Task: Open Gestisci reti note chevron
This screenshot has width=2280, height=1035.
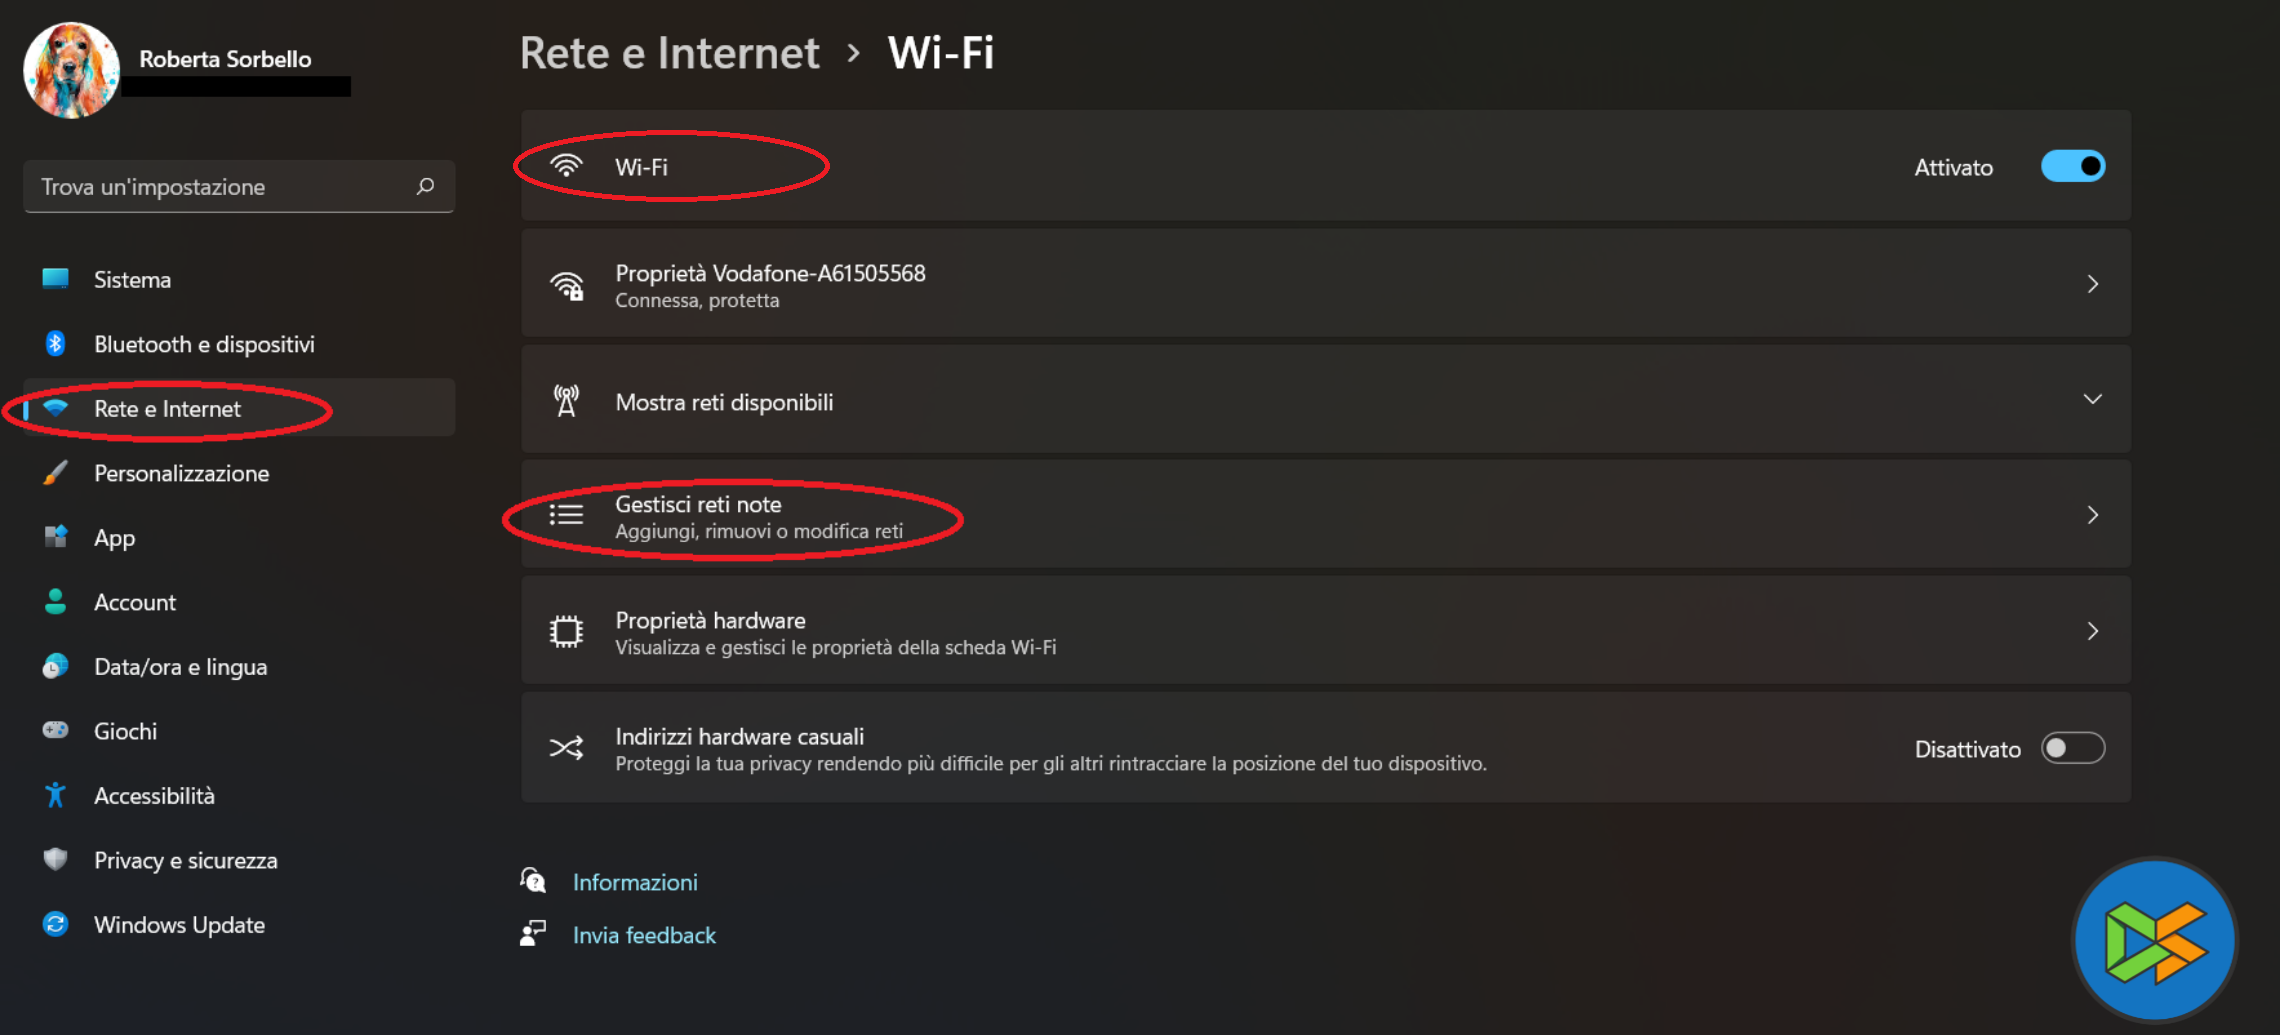Action: [x=2092, y=515]
